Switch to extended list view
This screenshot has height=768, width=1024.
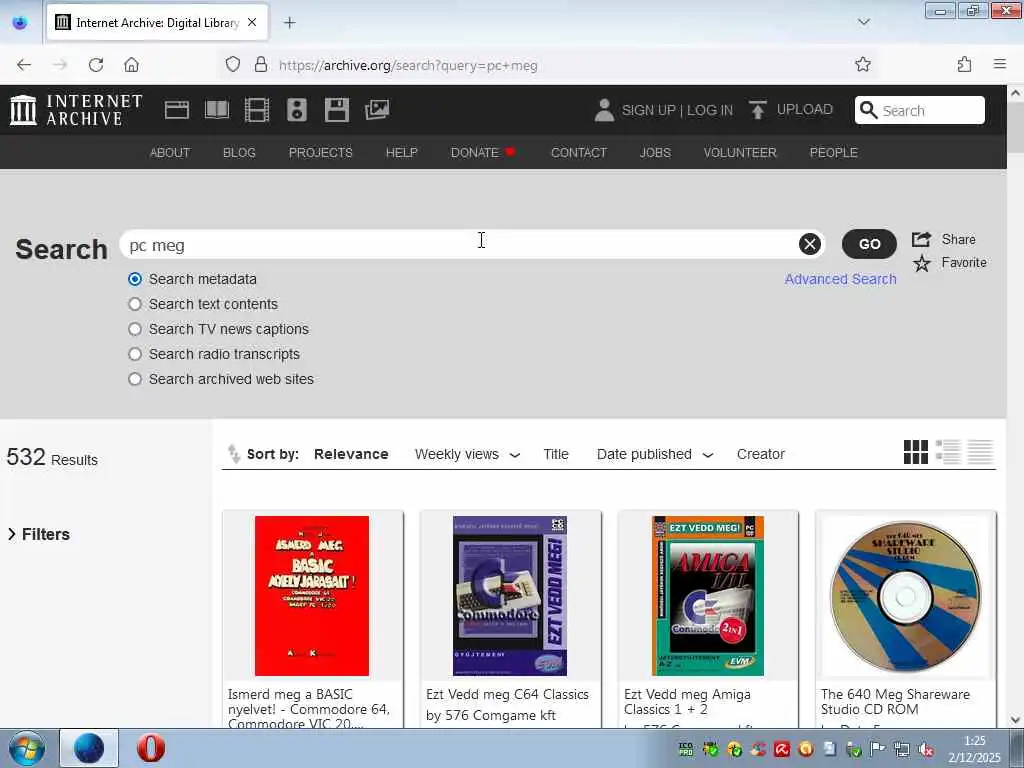948,452
